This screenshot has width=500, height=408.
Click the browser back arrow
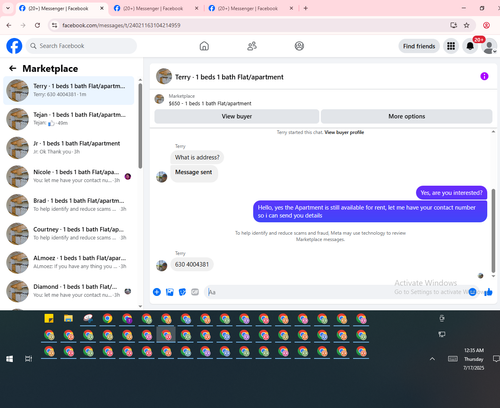9,25
